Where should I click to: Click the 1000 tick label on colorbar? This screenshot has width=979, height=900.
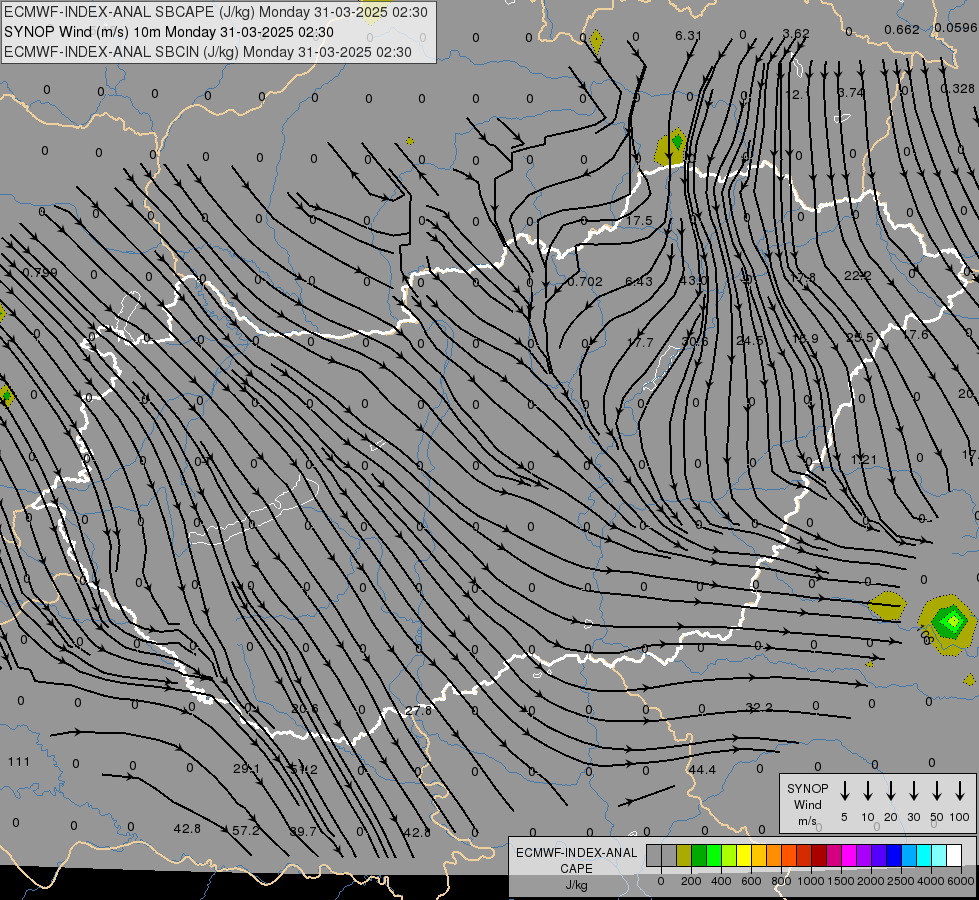point(810,881)
